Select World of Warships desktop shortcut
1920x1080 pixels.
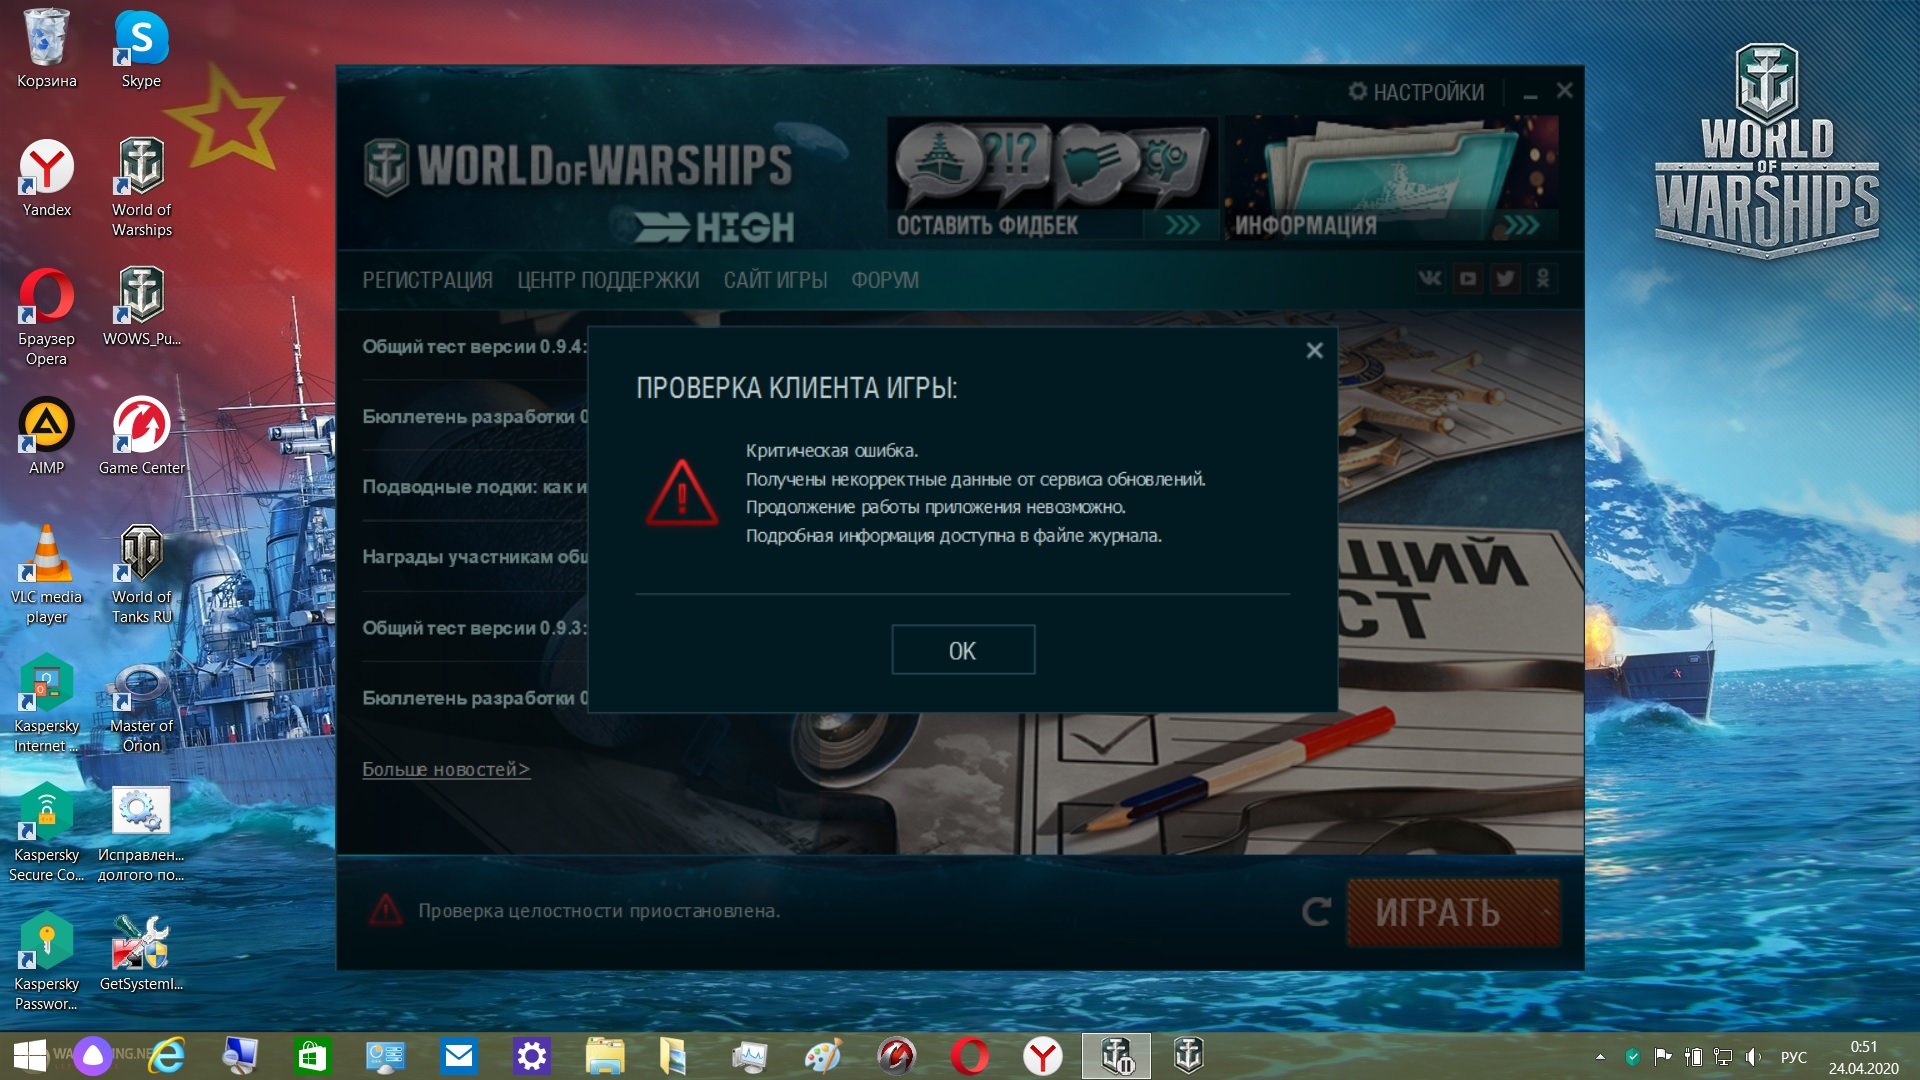[x=141, y=188]
